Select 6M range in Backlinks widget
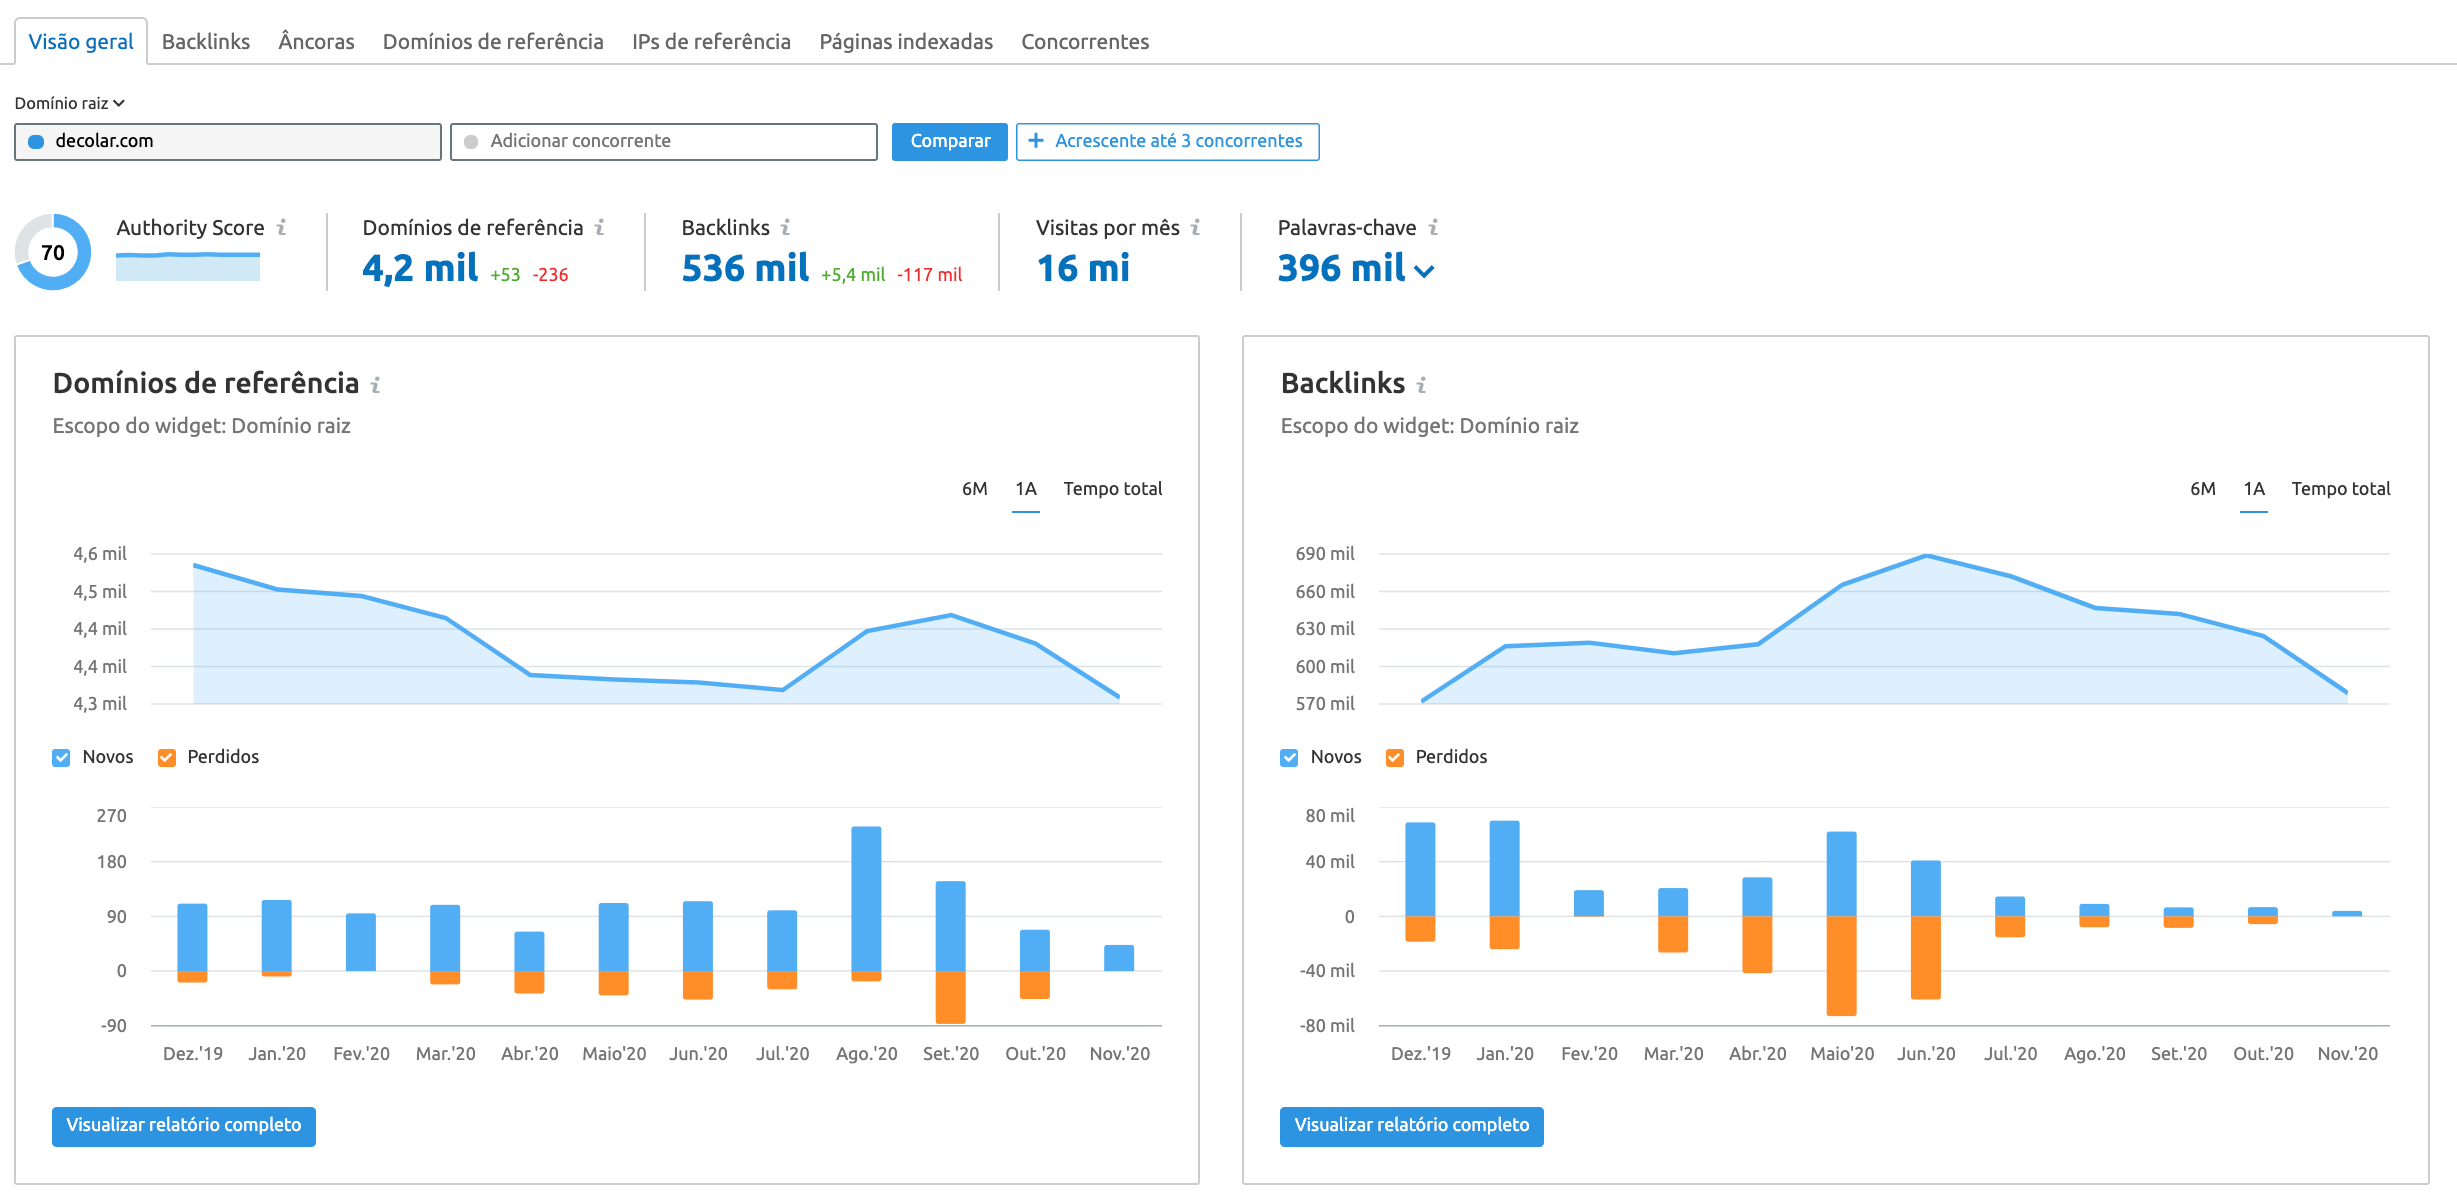The image size is (2457, 1204). [2202, 489]
